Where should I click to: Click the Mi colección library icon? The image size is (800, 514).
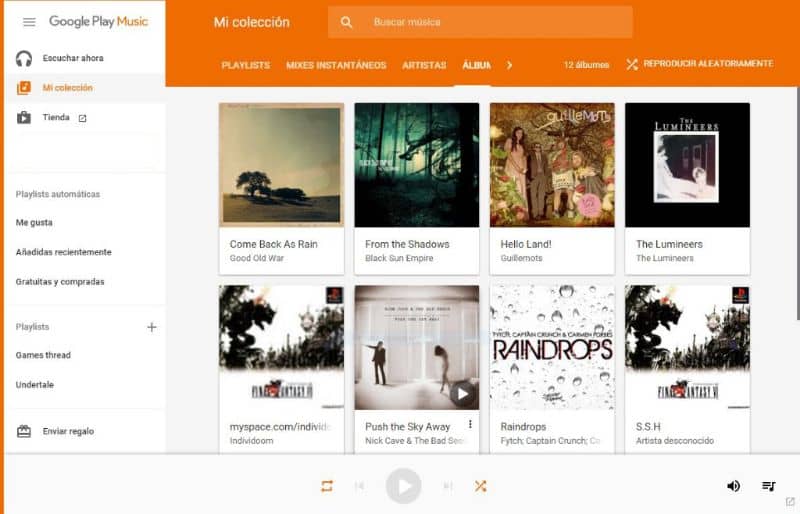point(24,88)
